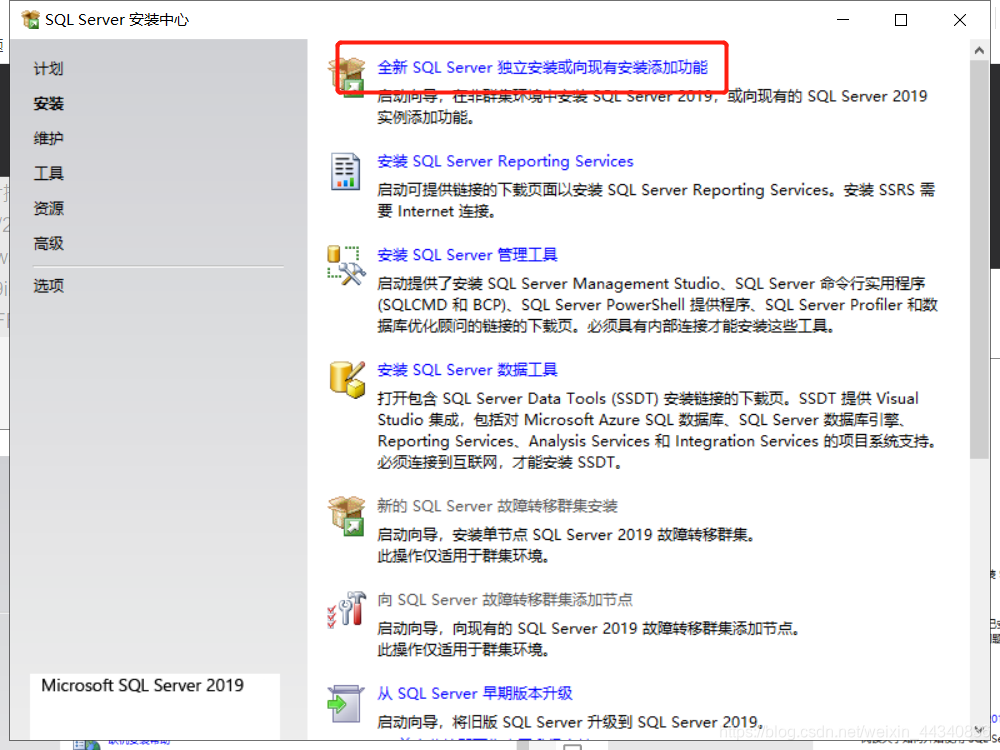Select 工具 in the left sidebar
Viewport: 1000px width, 750px height.
pyautogui.click(x=48, y=173)
